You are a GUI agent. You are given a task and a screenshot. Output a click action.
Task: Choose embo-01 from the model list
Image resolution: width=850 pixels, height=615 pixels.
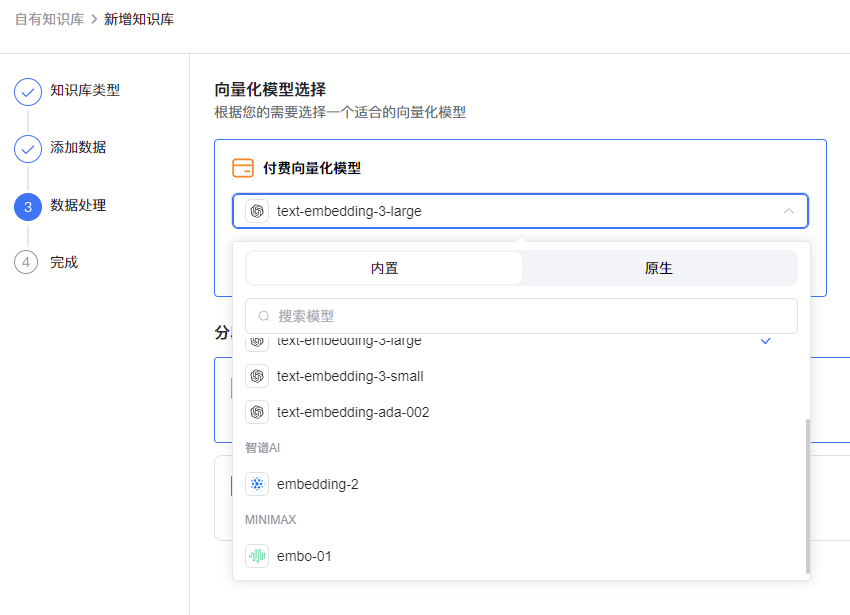(304, 556)
